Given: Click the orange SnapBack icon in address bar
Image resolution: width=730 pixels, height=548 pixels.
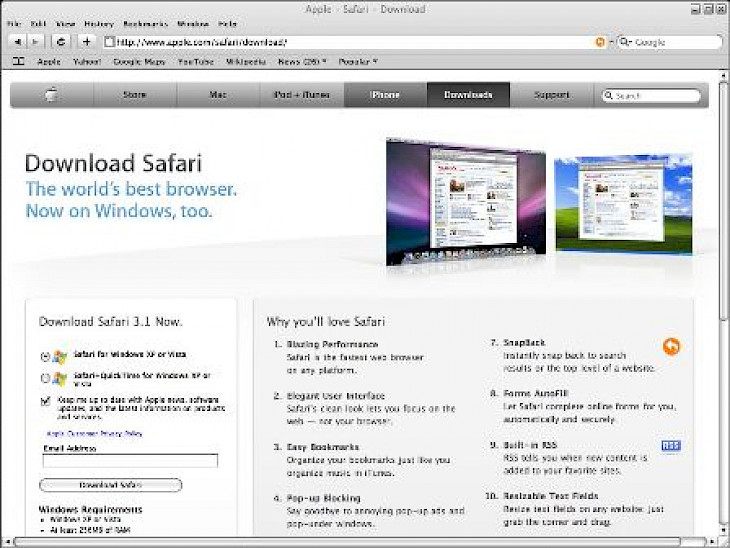Looking at the screenshot, I should point(600,42).
